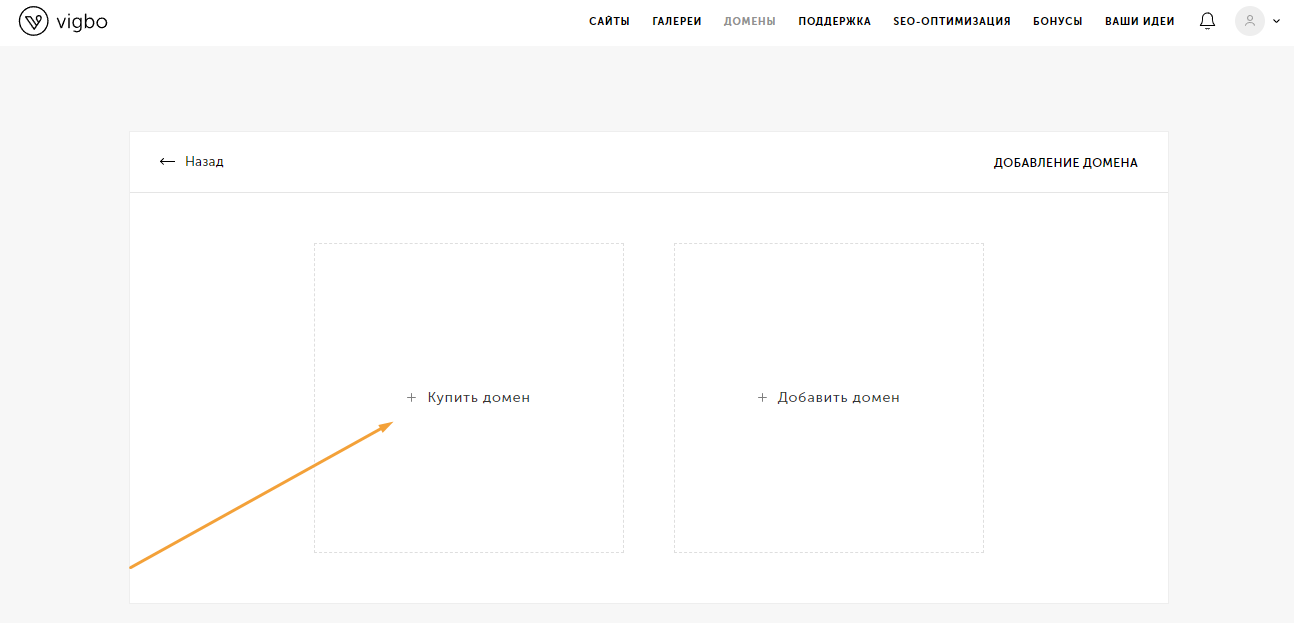
Task: Open the Поддержка page
Action: pos(834,21)
